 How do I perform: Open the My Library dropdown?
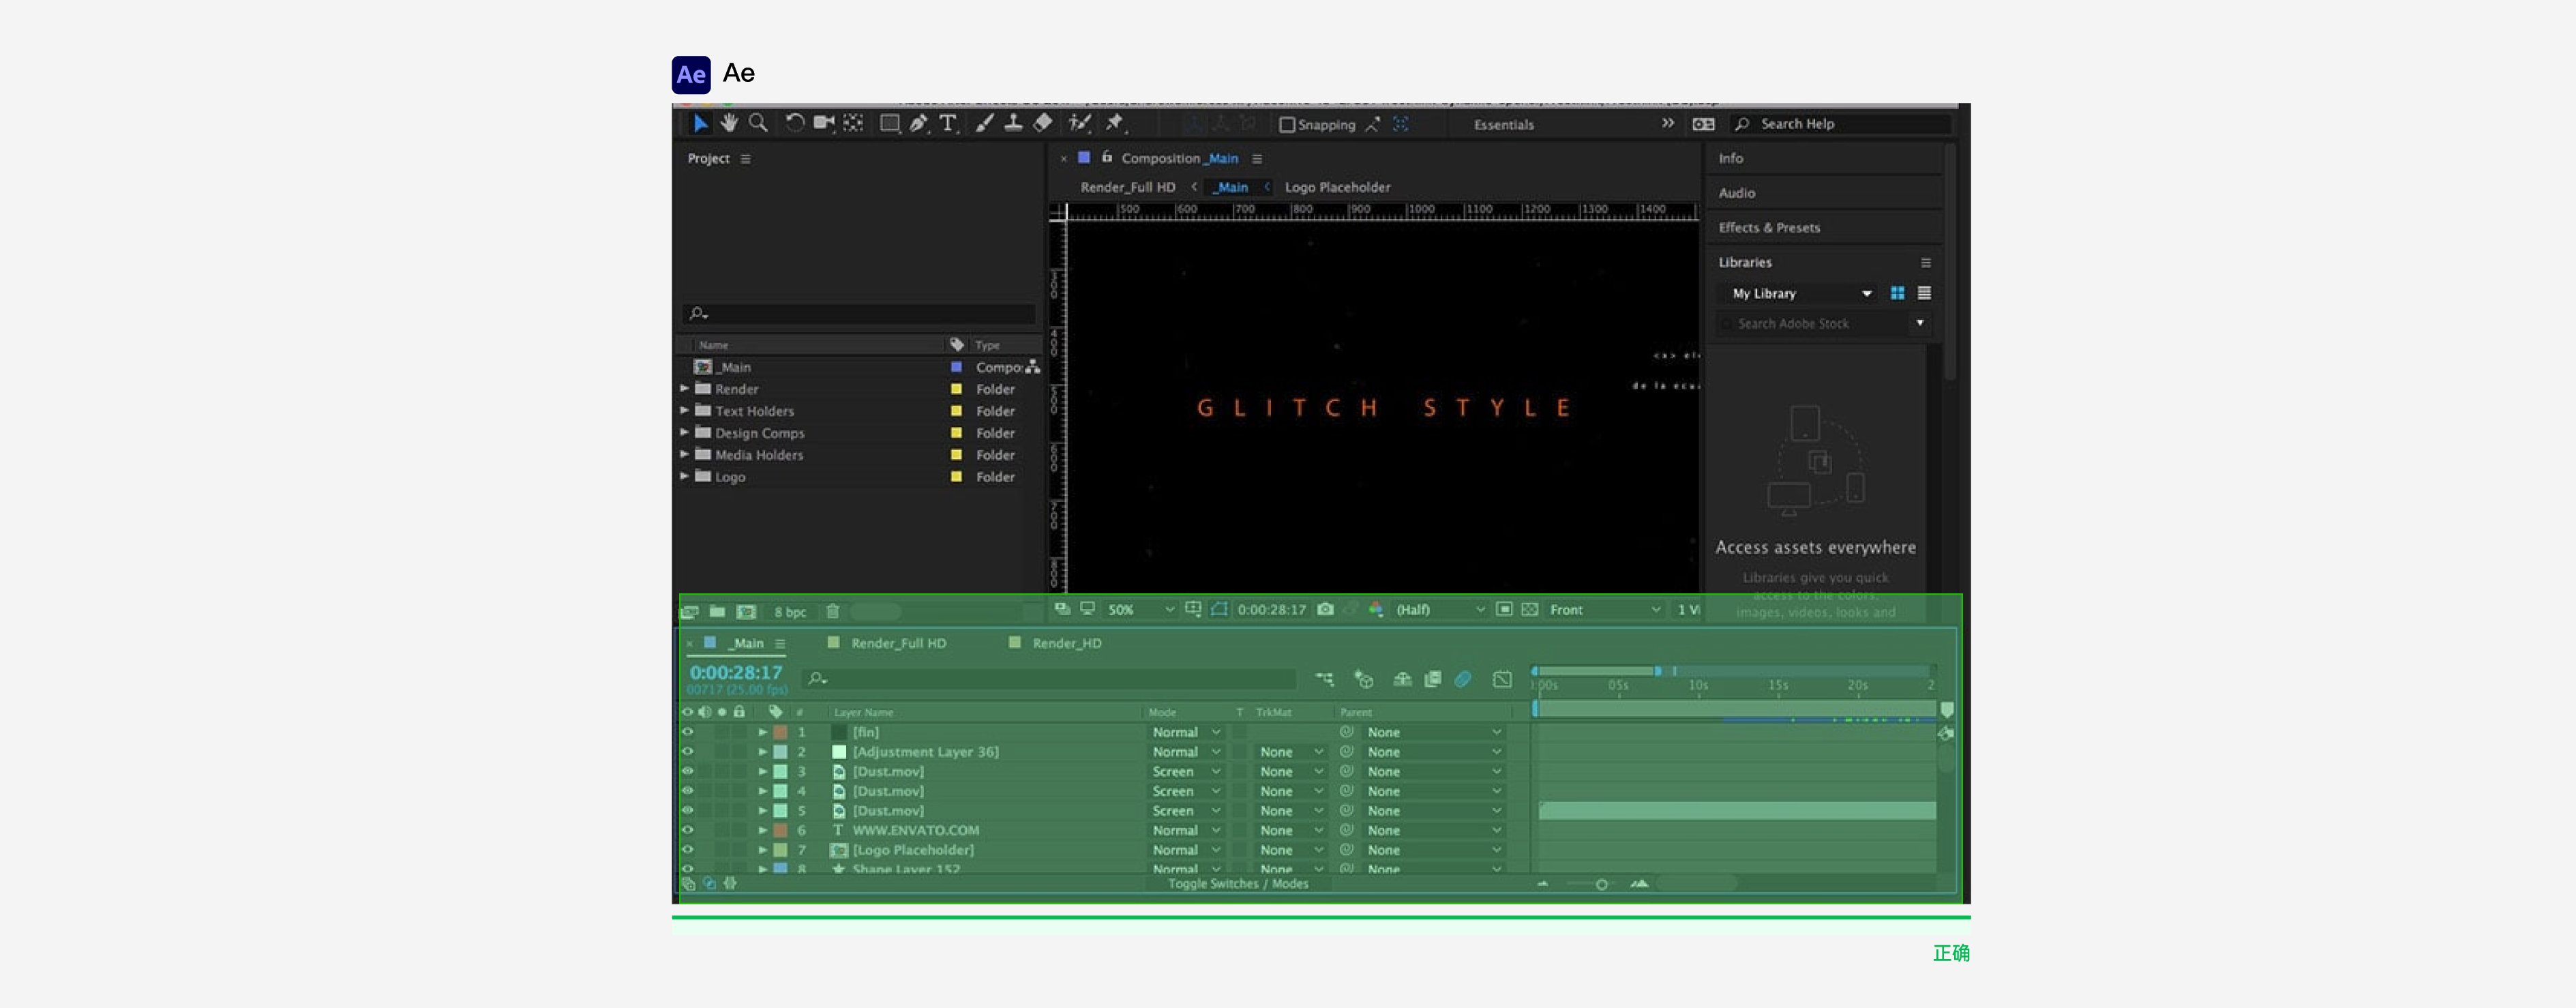click(x=1800, y=293)
